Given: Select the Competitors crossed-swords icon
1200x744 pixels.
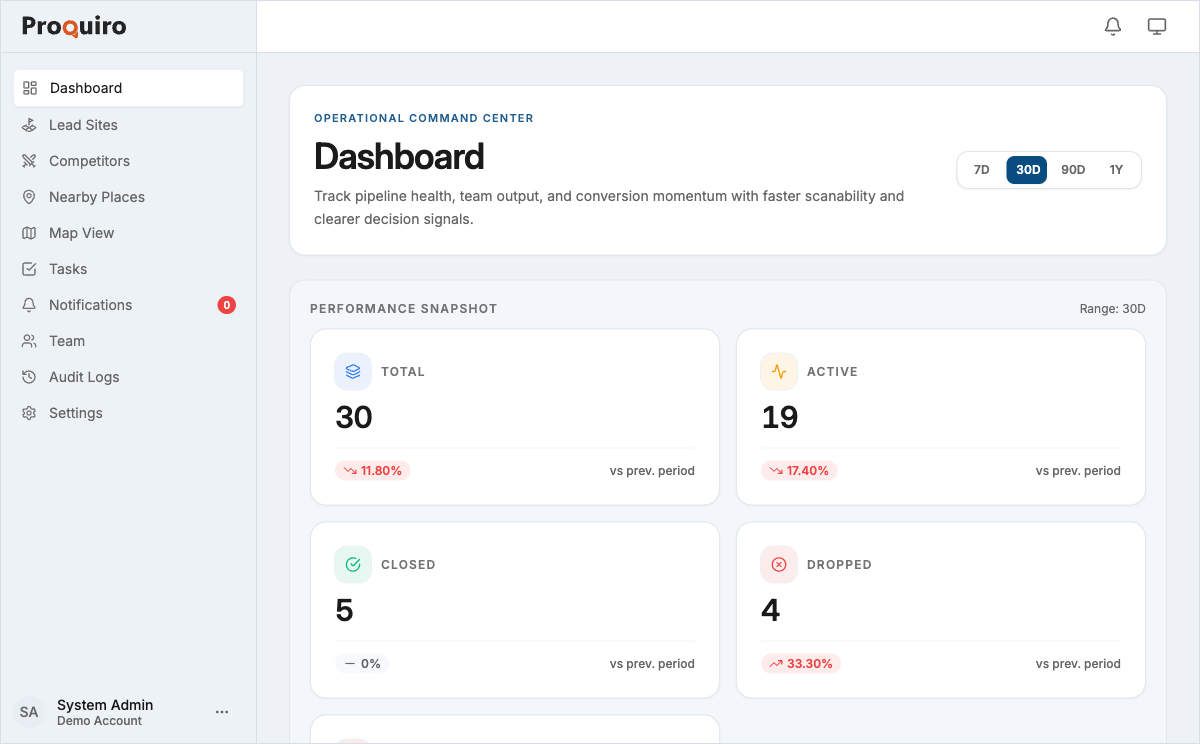Looking at the screenshot, I should click(x=31, y=160).
